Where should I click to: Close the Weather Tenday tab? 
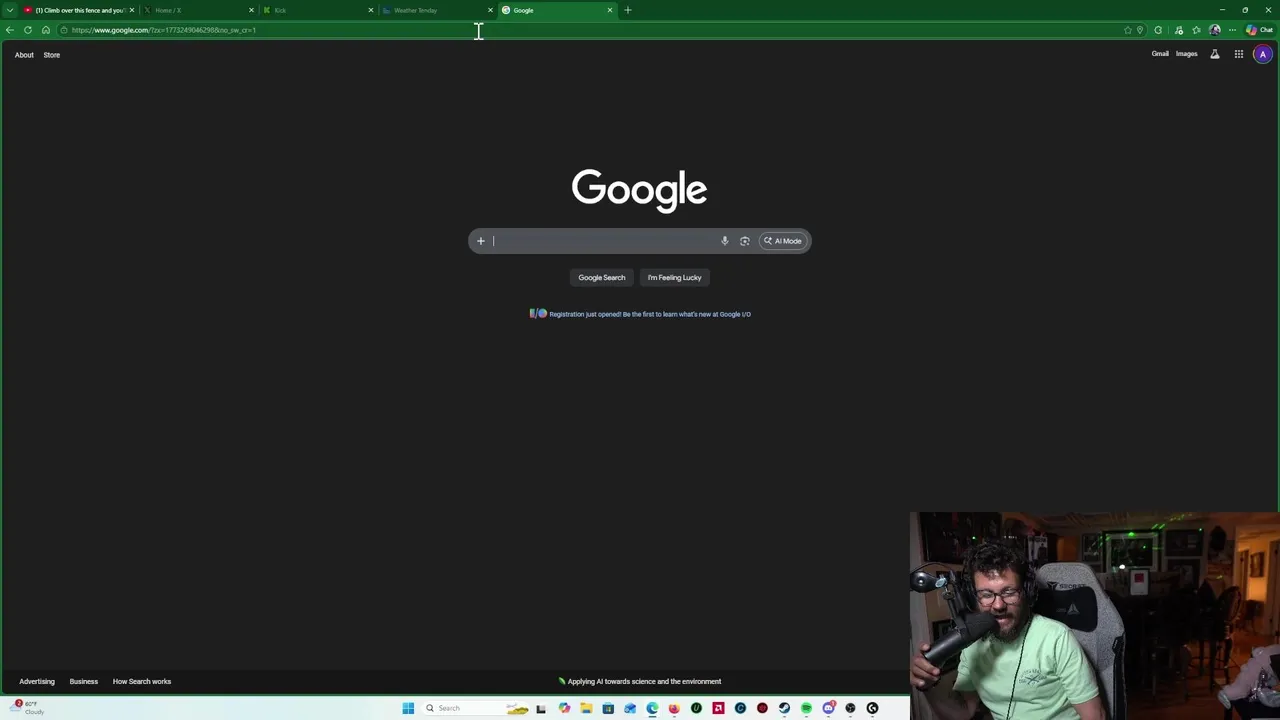coord(490,10)
